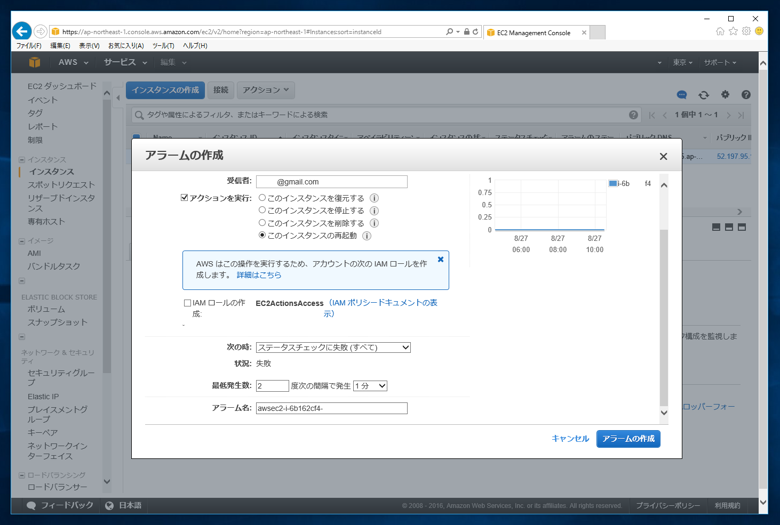Screen dimensions: 780x525
Task: Open the 1分 interval dropdown
Action: [370, 386]
